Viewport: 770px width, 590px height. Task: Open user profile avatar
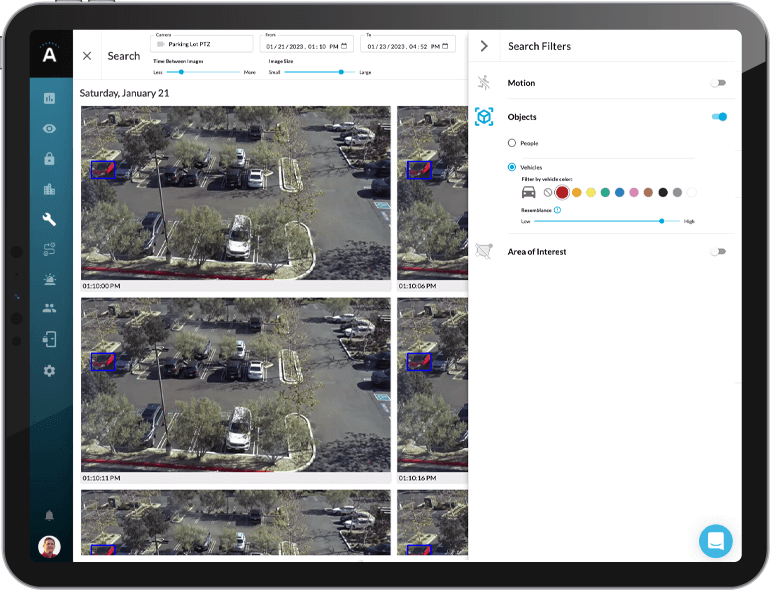(x=49, y=546)
